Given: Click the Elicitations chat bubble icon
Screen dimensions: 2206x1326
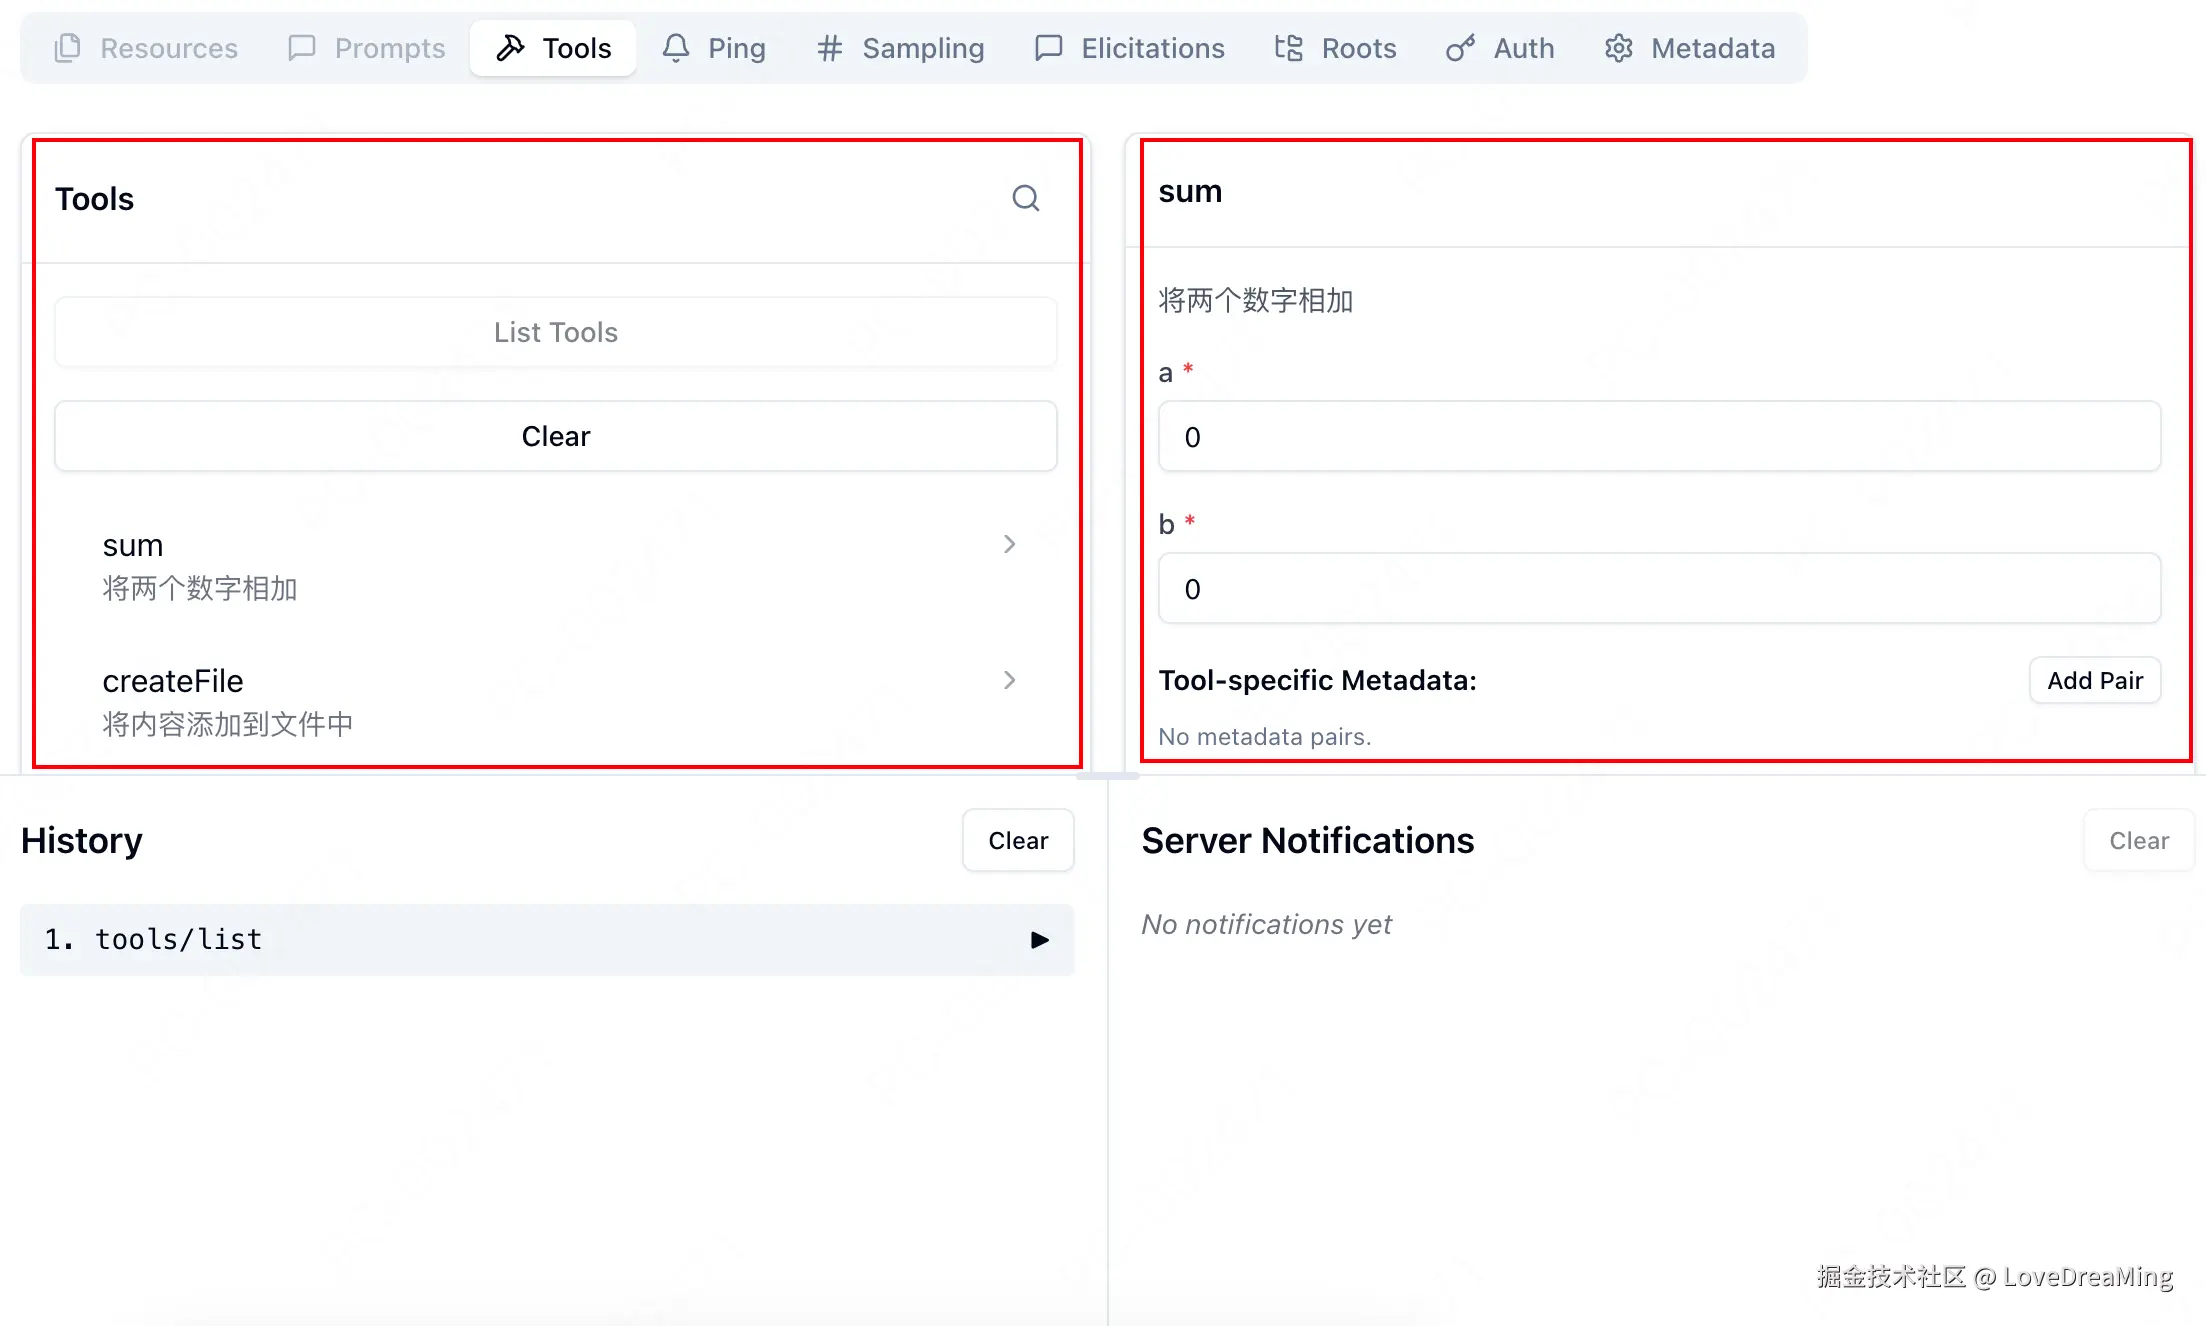Looking at the screenshot, I should click(1048, 48).
